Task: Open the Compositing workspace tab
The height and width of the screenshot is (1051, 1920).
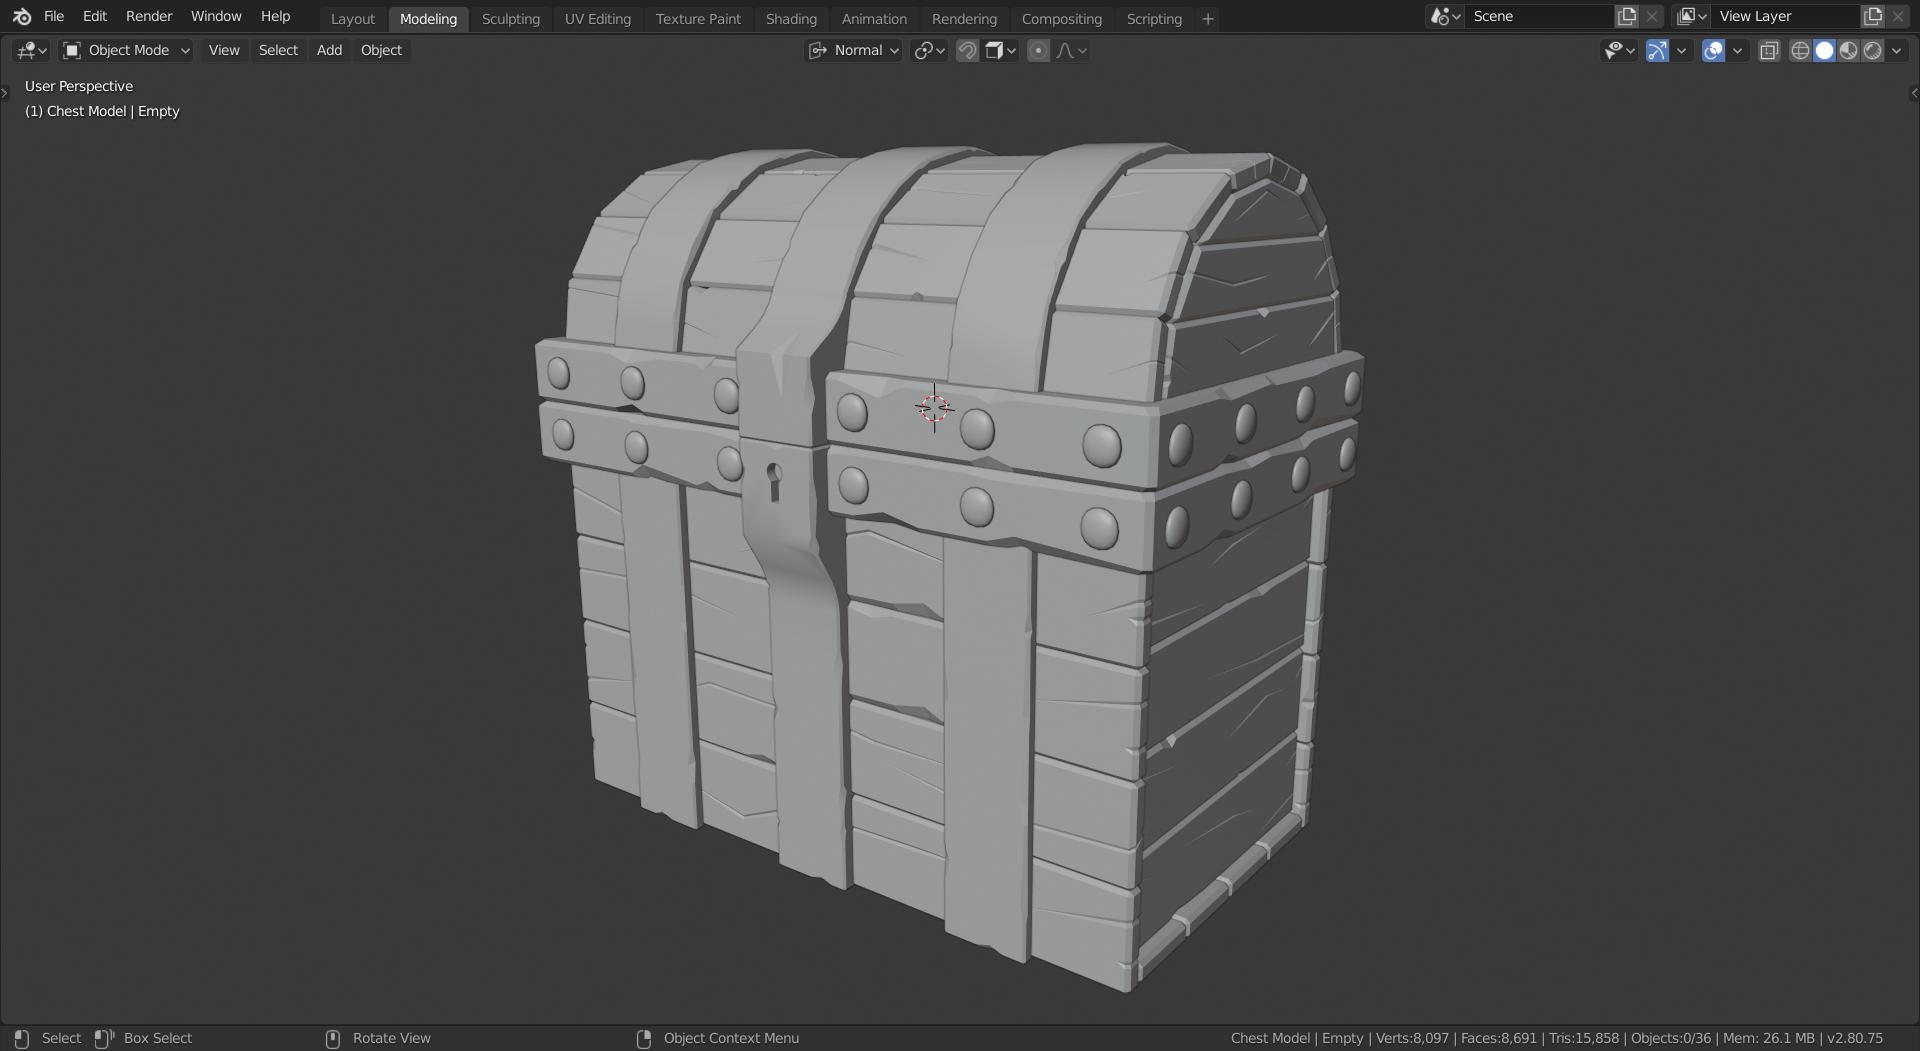Action: (1062, 19)
